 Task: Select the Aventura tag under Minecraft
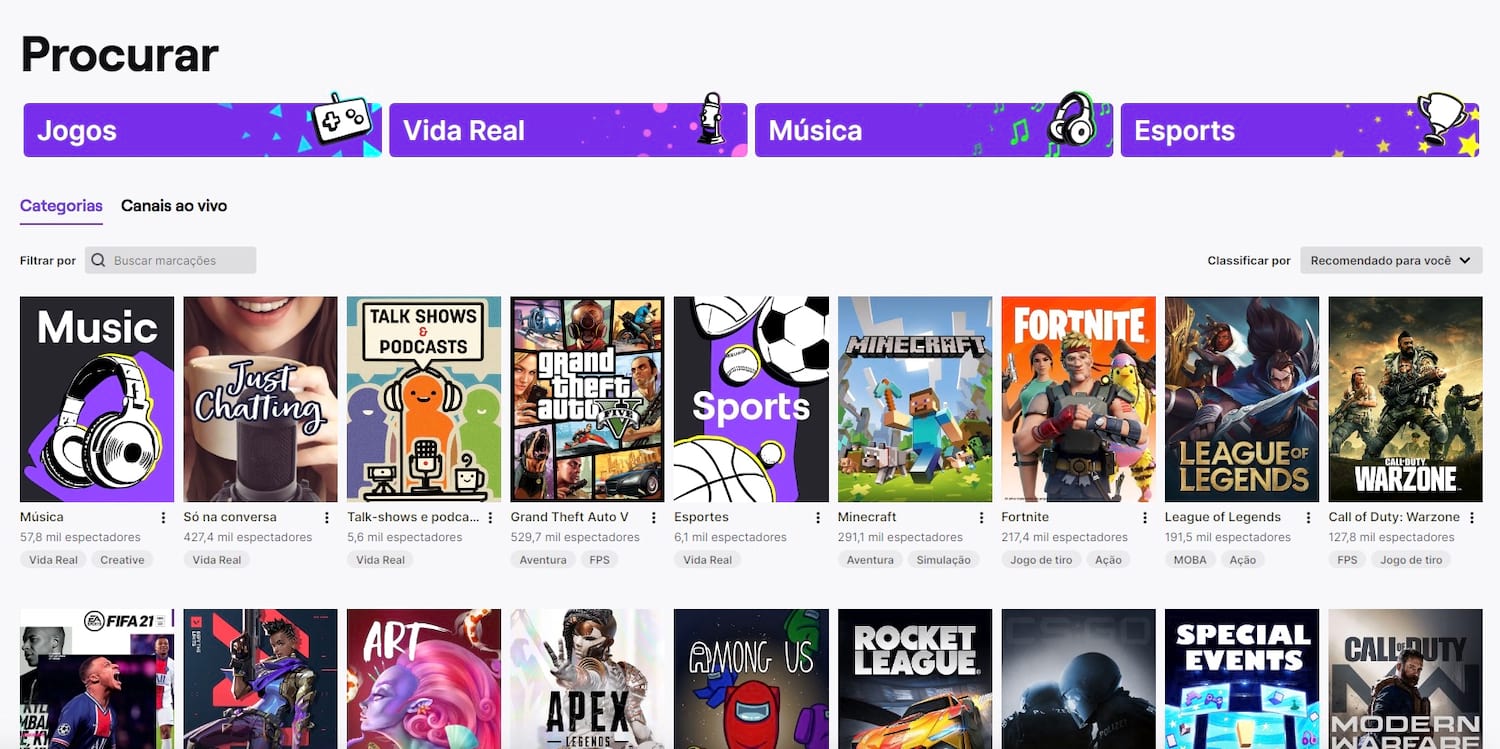870,560
